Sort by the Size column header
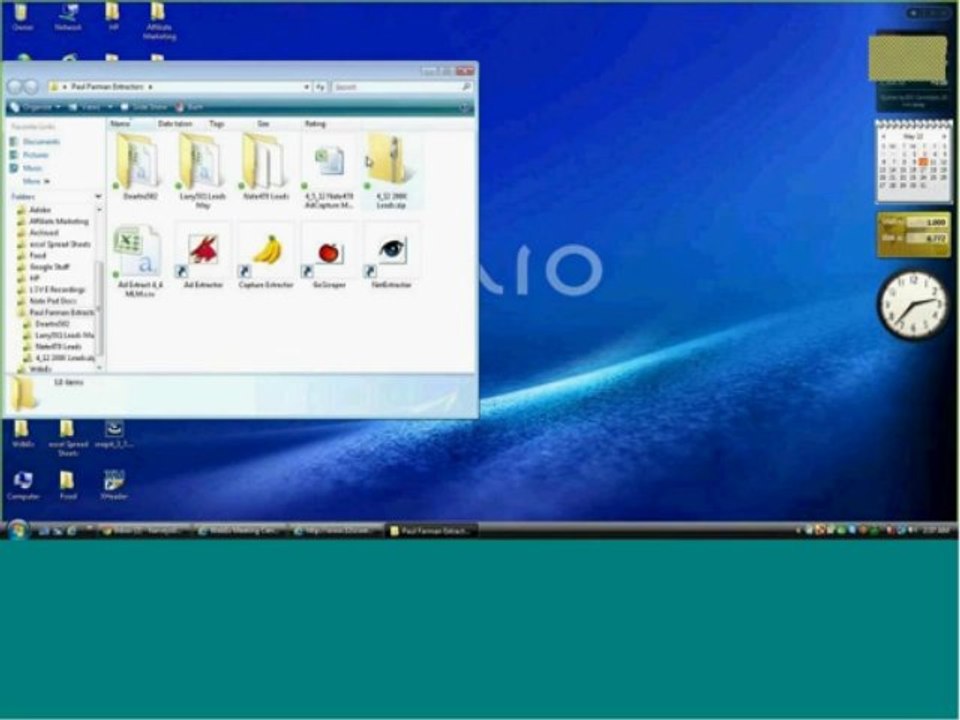The image size is (960, 720). coord(277,124)
